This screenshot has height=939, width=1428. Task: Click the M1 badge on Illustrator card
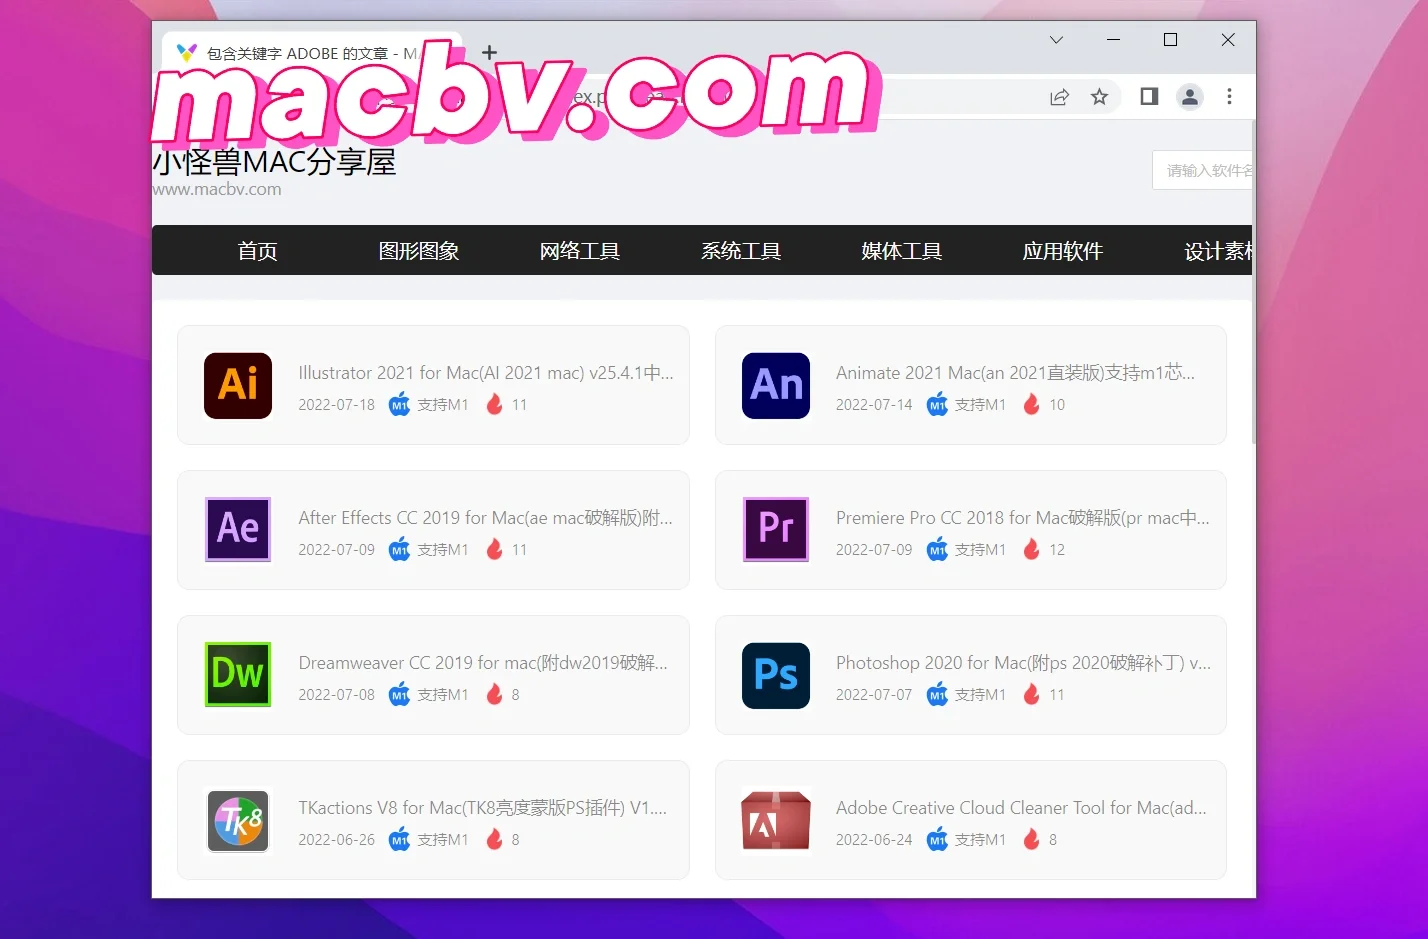click(399, 404)
